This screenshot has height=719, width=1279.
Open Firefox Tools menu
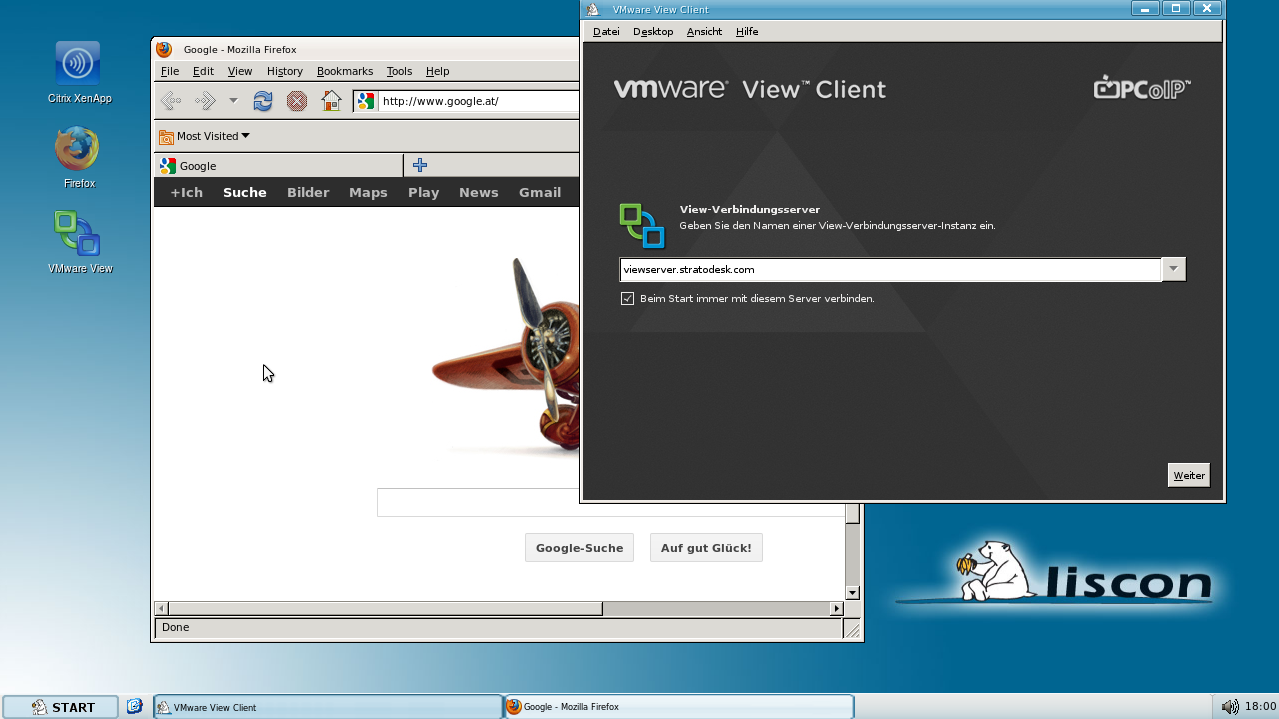[x=399, y=71]
